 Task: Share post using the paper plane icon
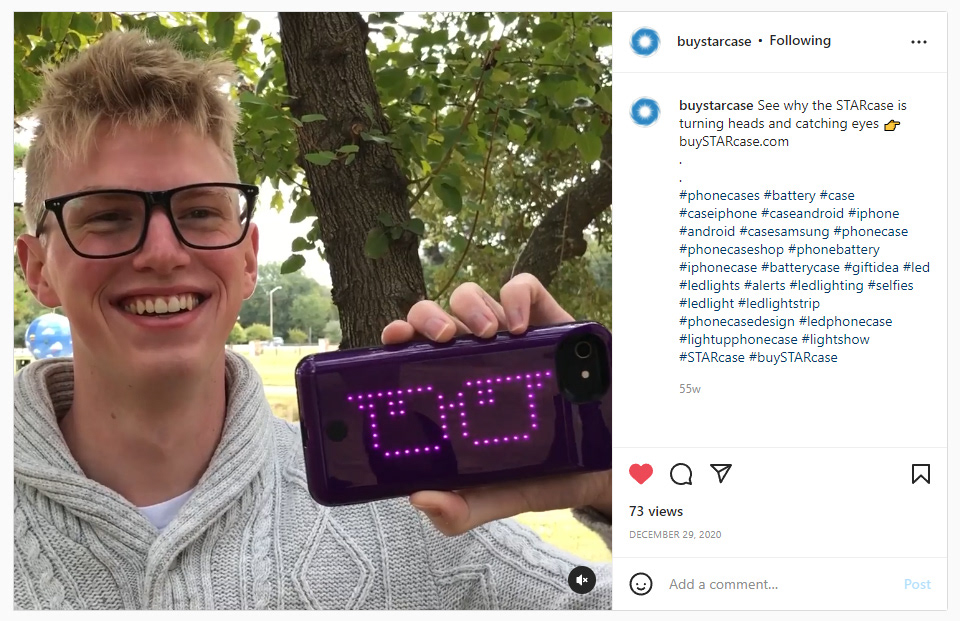pyautogui.click(x=721, y=473)
